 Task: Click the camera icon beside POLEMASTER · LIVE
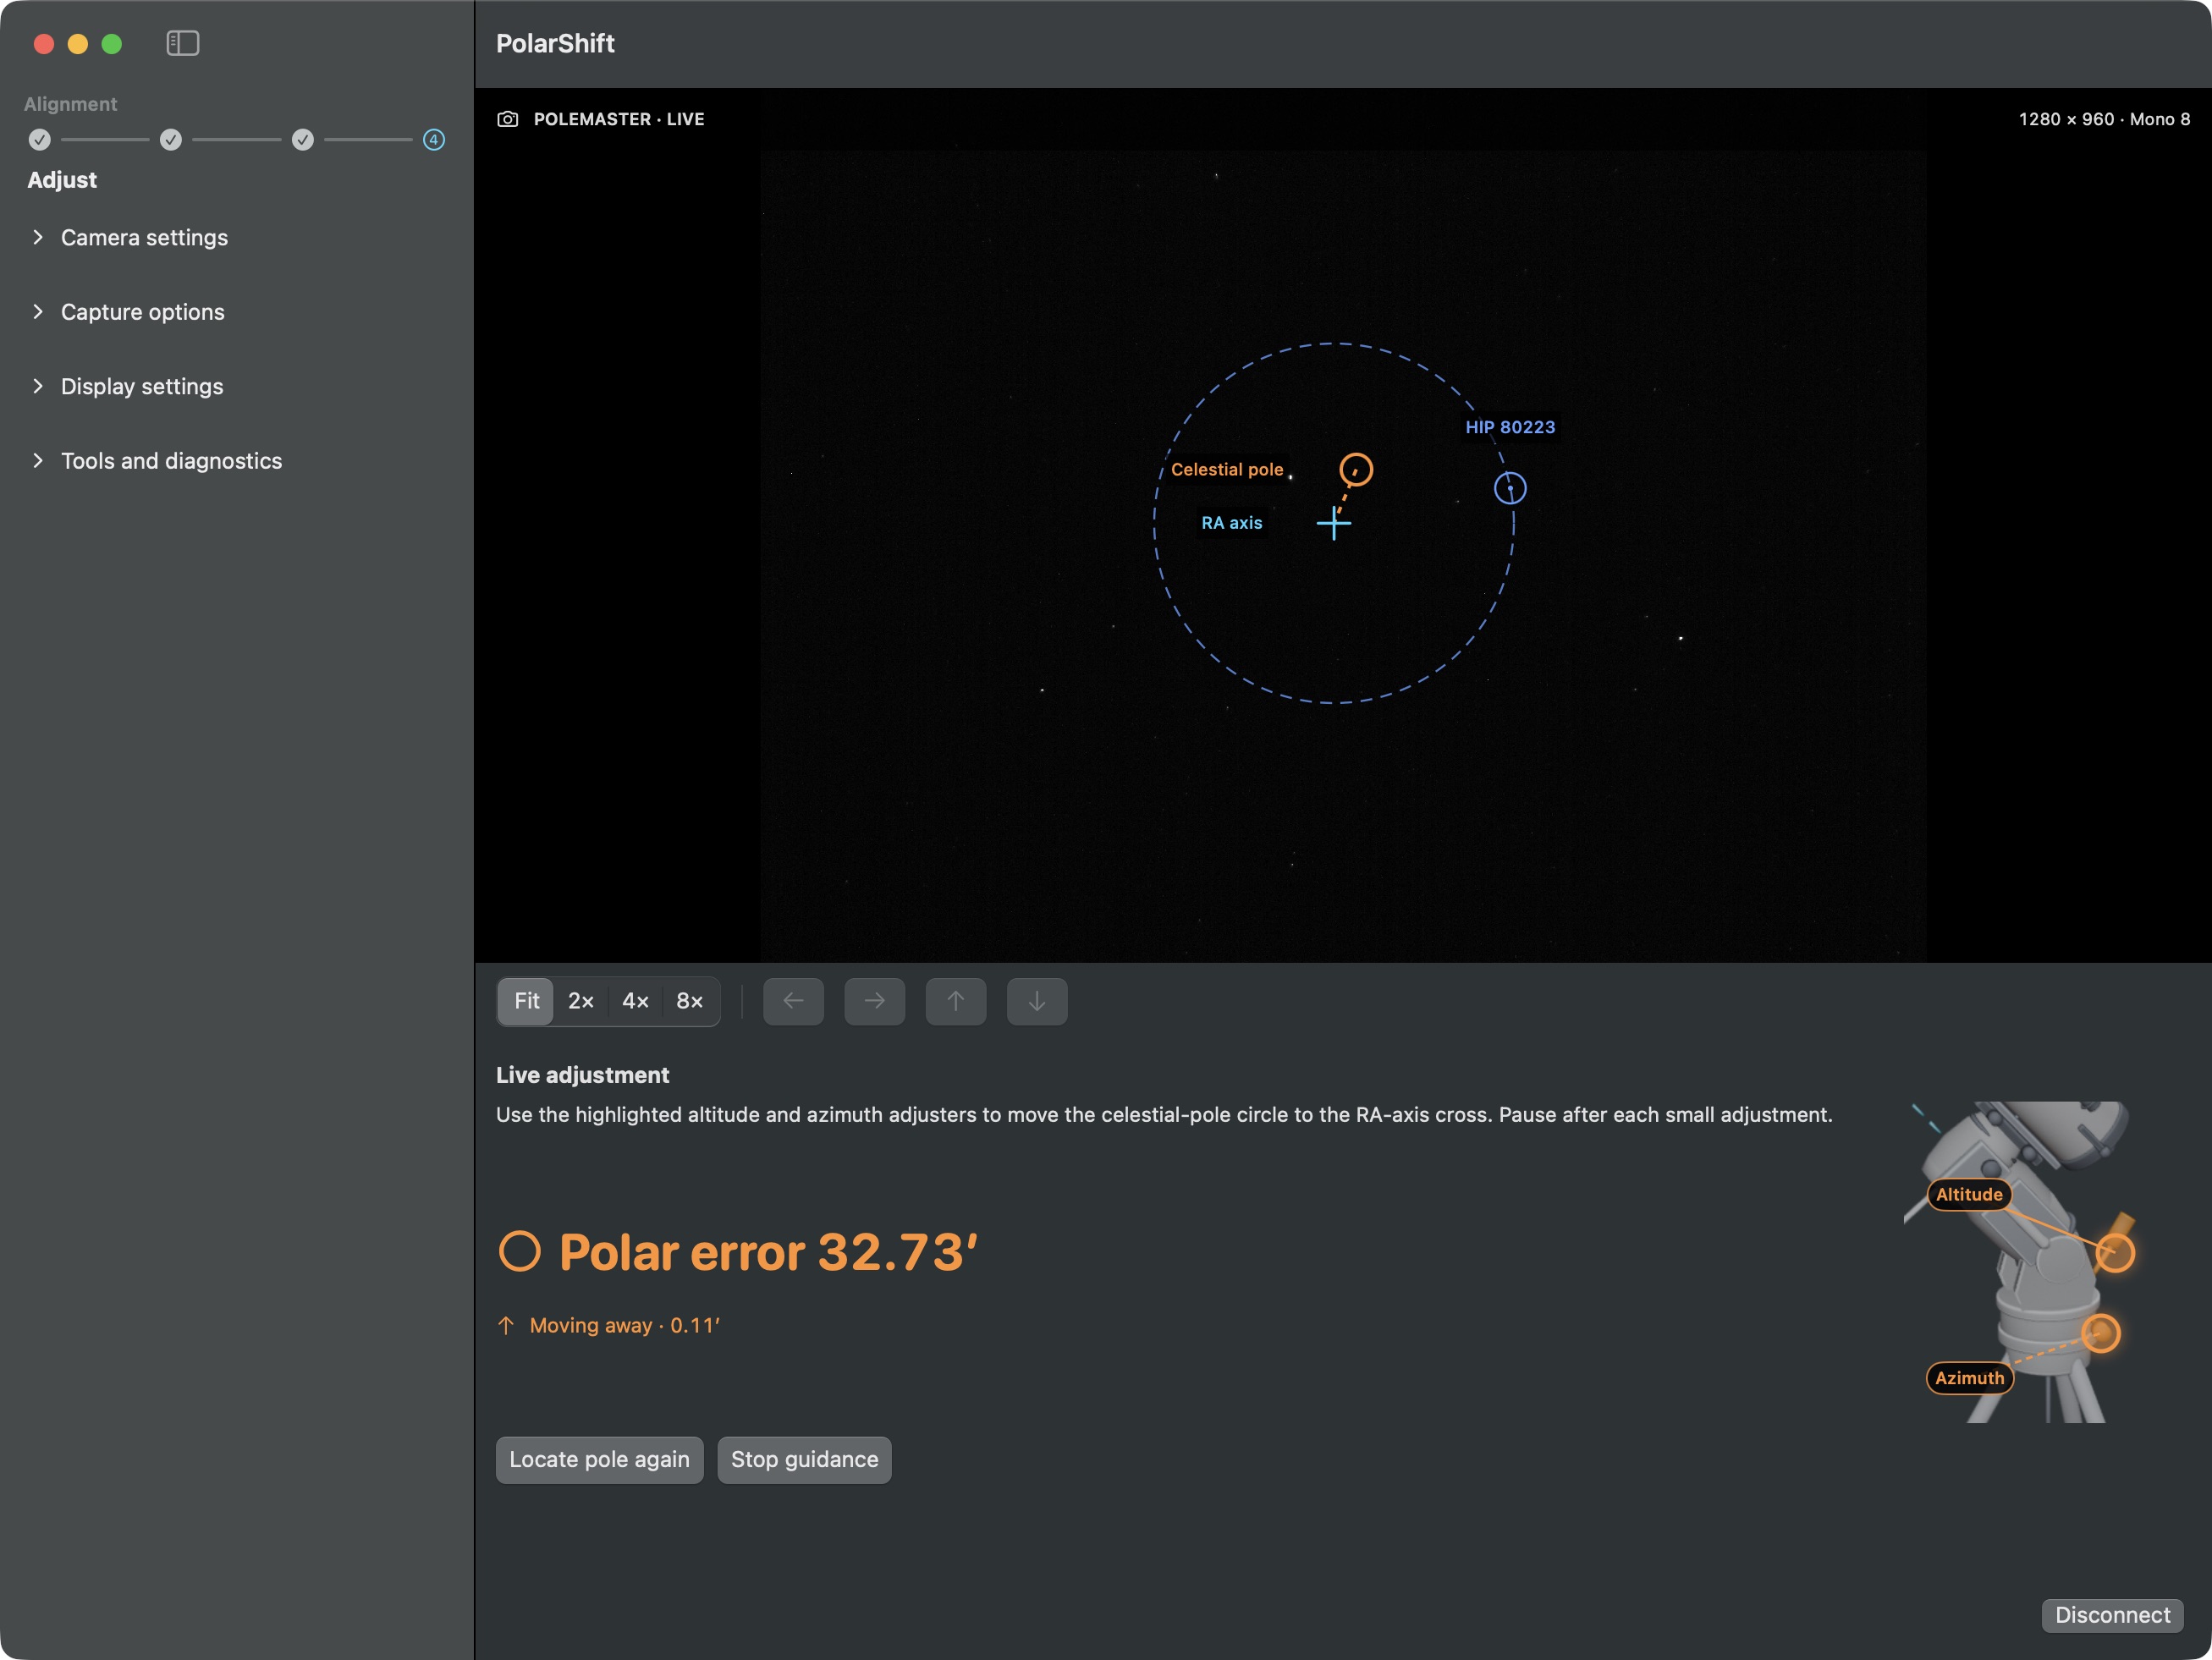[x=508, y=119]
